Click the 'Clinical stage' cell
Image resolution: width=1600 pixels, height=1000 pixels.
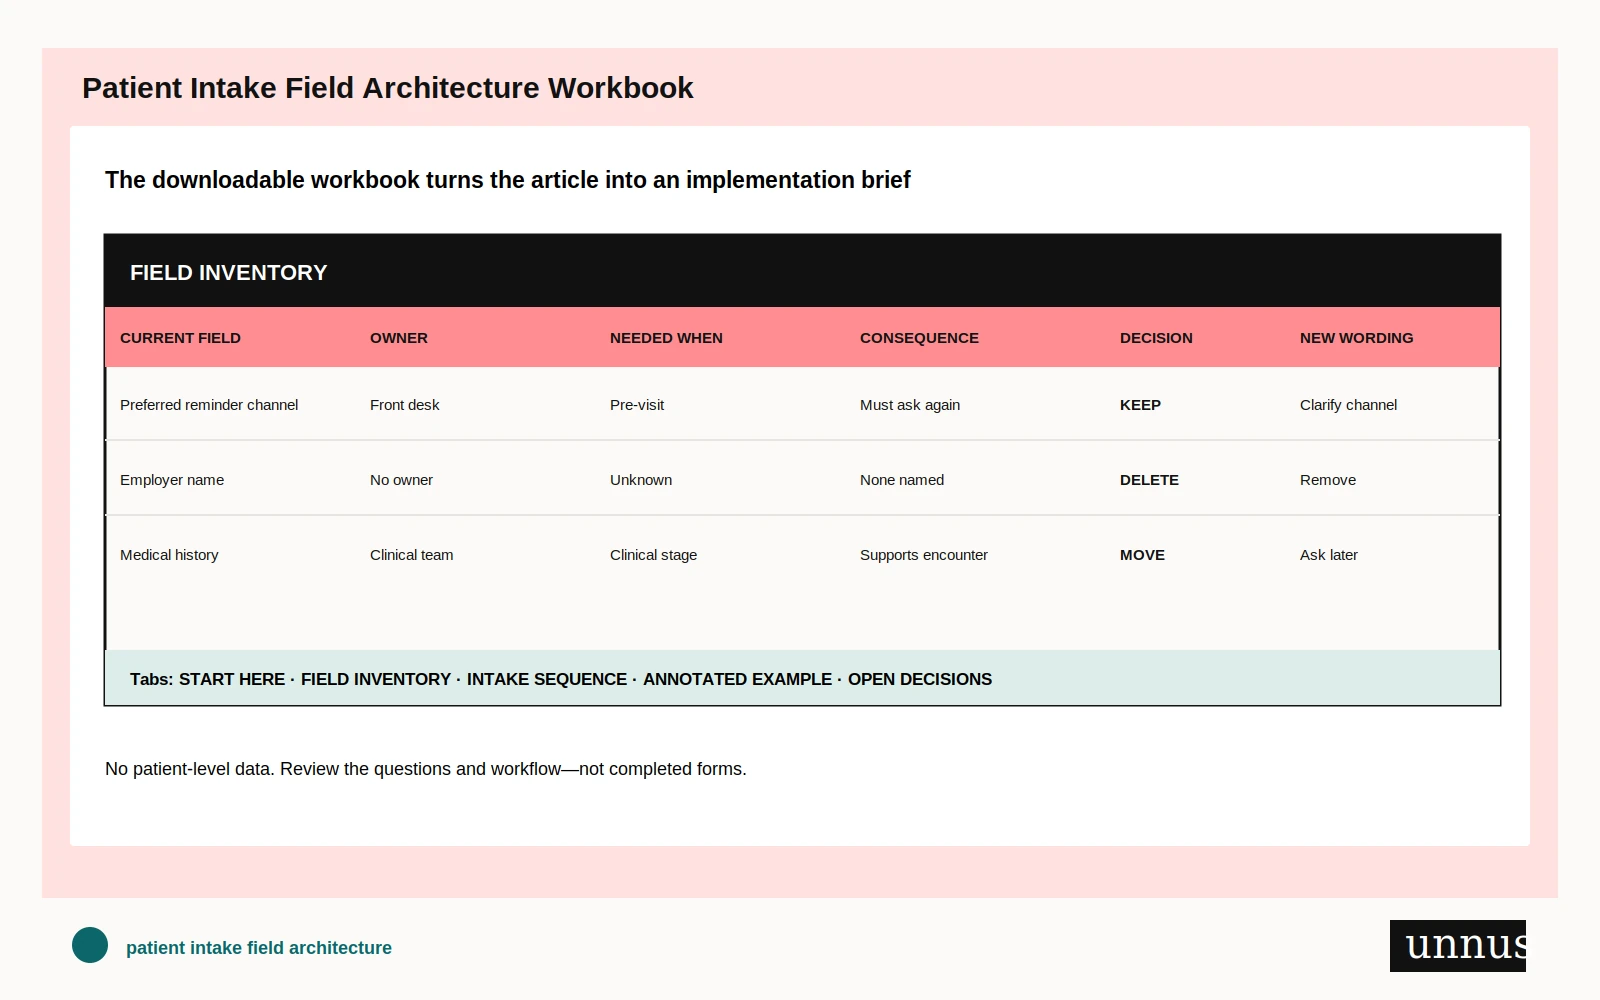tap(653, 555)
